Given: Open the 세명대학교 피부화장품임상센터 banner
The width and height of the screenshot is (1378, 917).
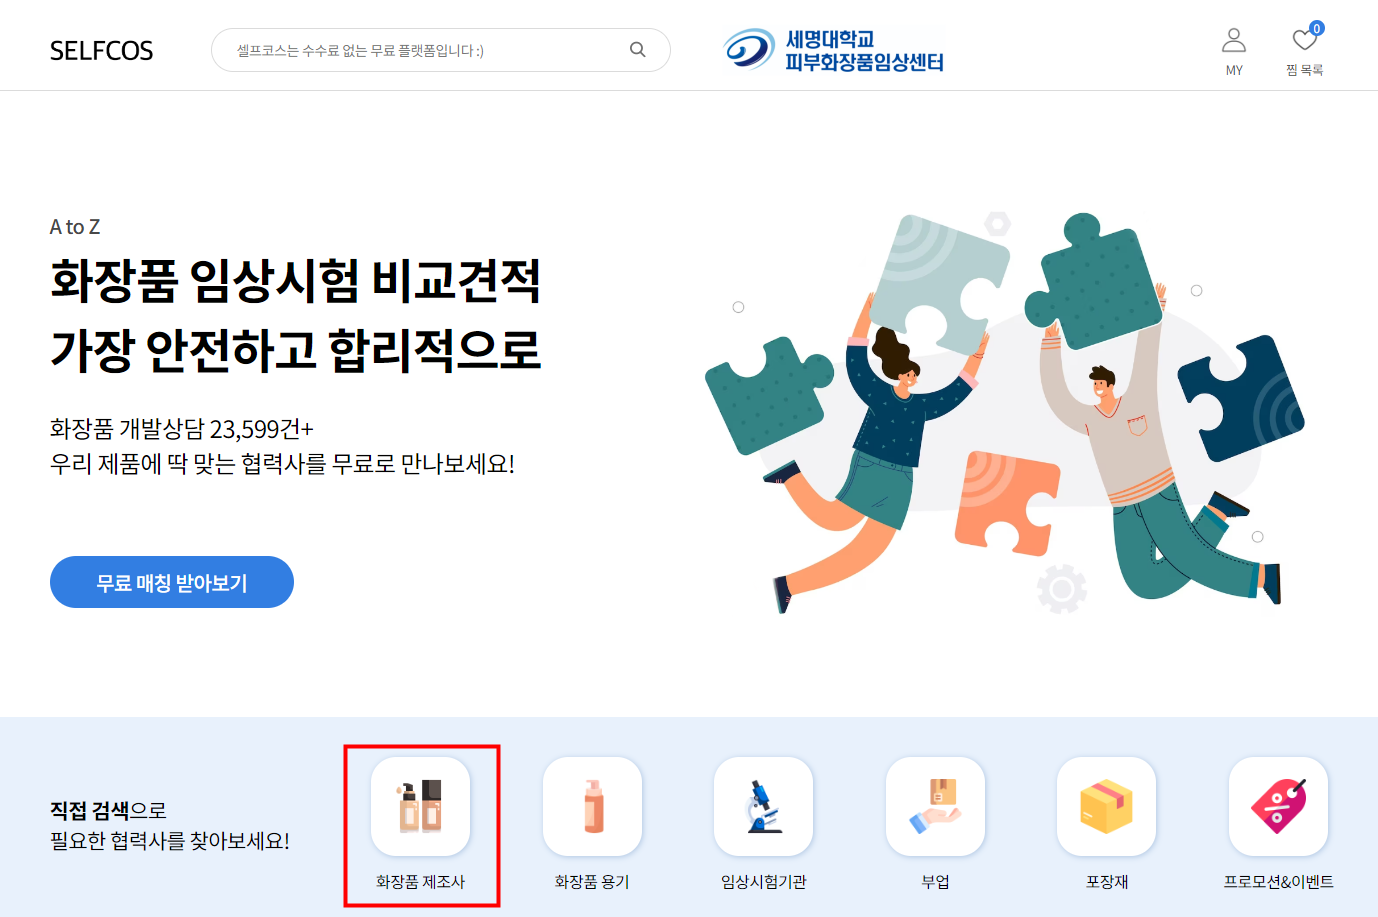Looking at the screenshot, I should [834, 50].
